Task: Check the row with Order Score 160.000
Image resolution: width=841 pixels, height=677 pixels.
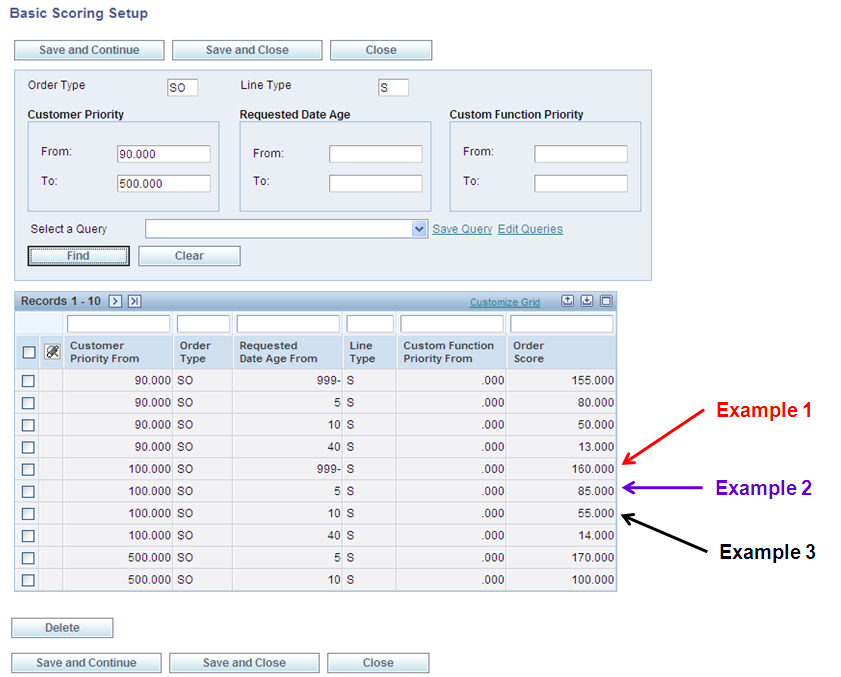Action: [x=28, y=469]
